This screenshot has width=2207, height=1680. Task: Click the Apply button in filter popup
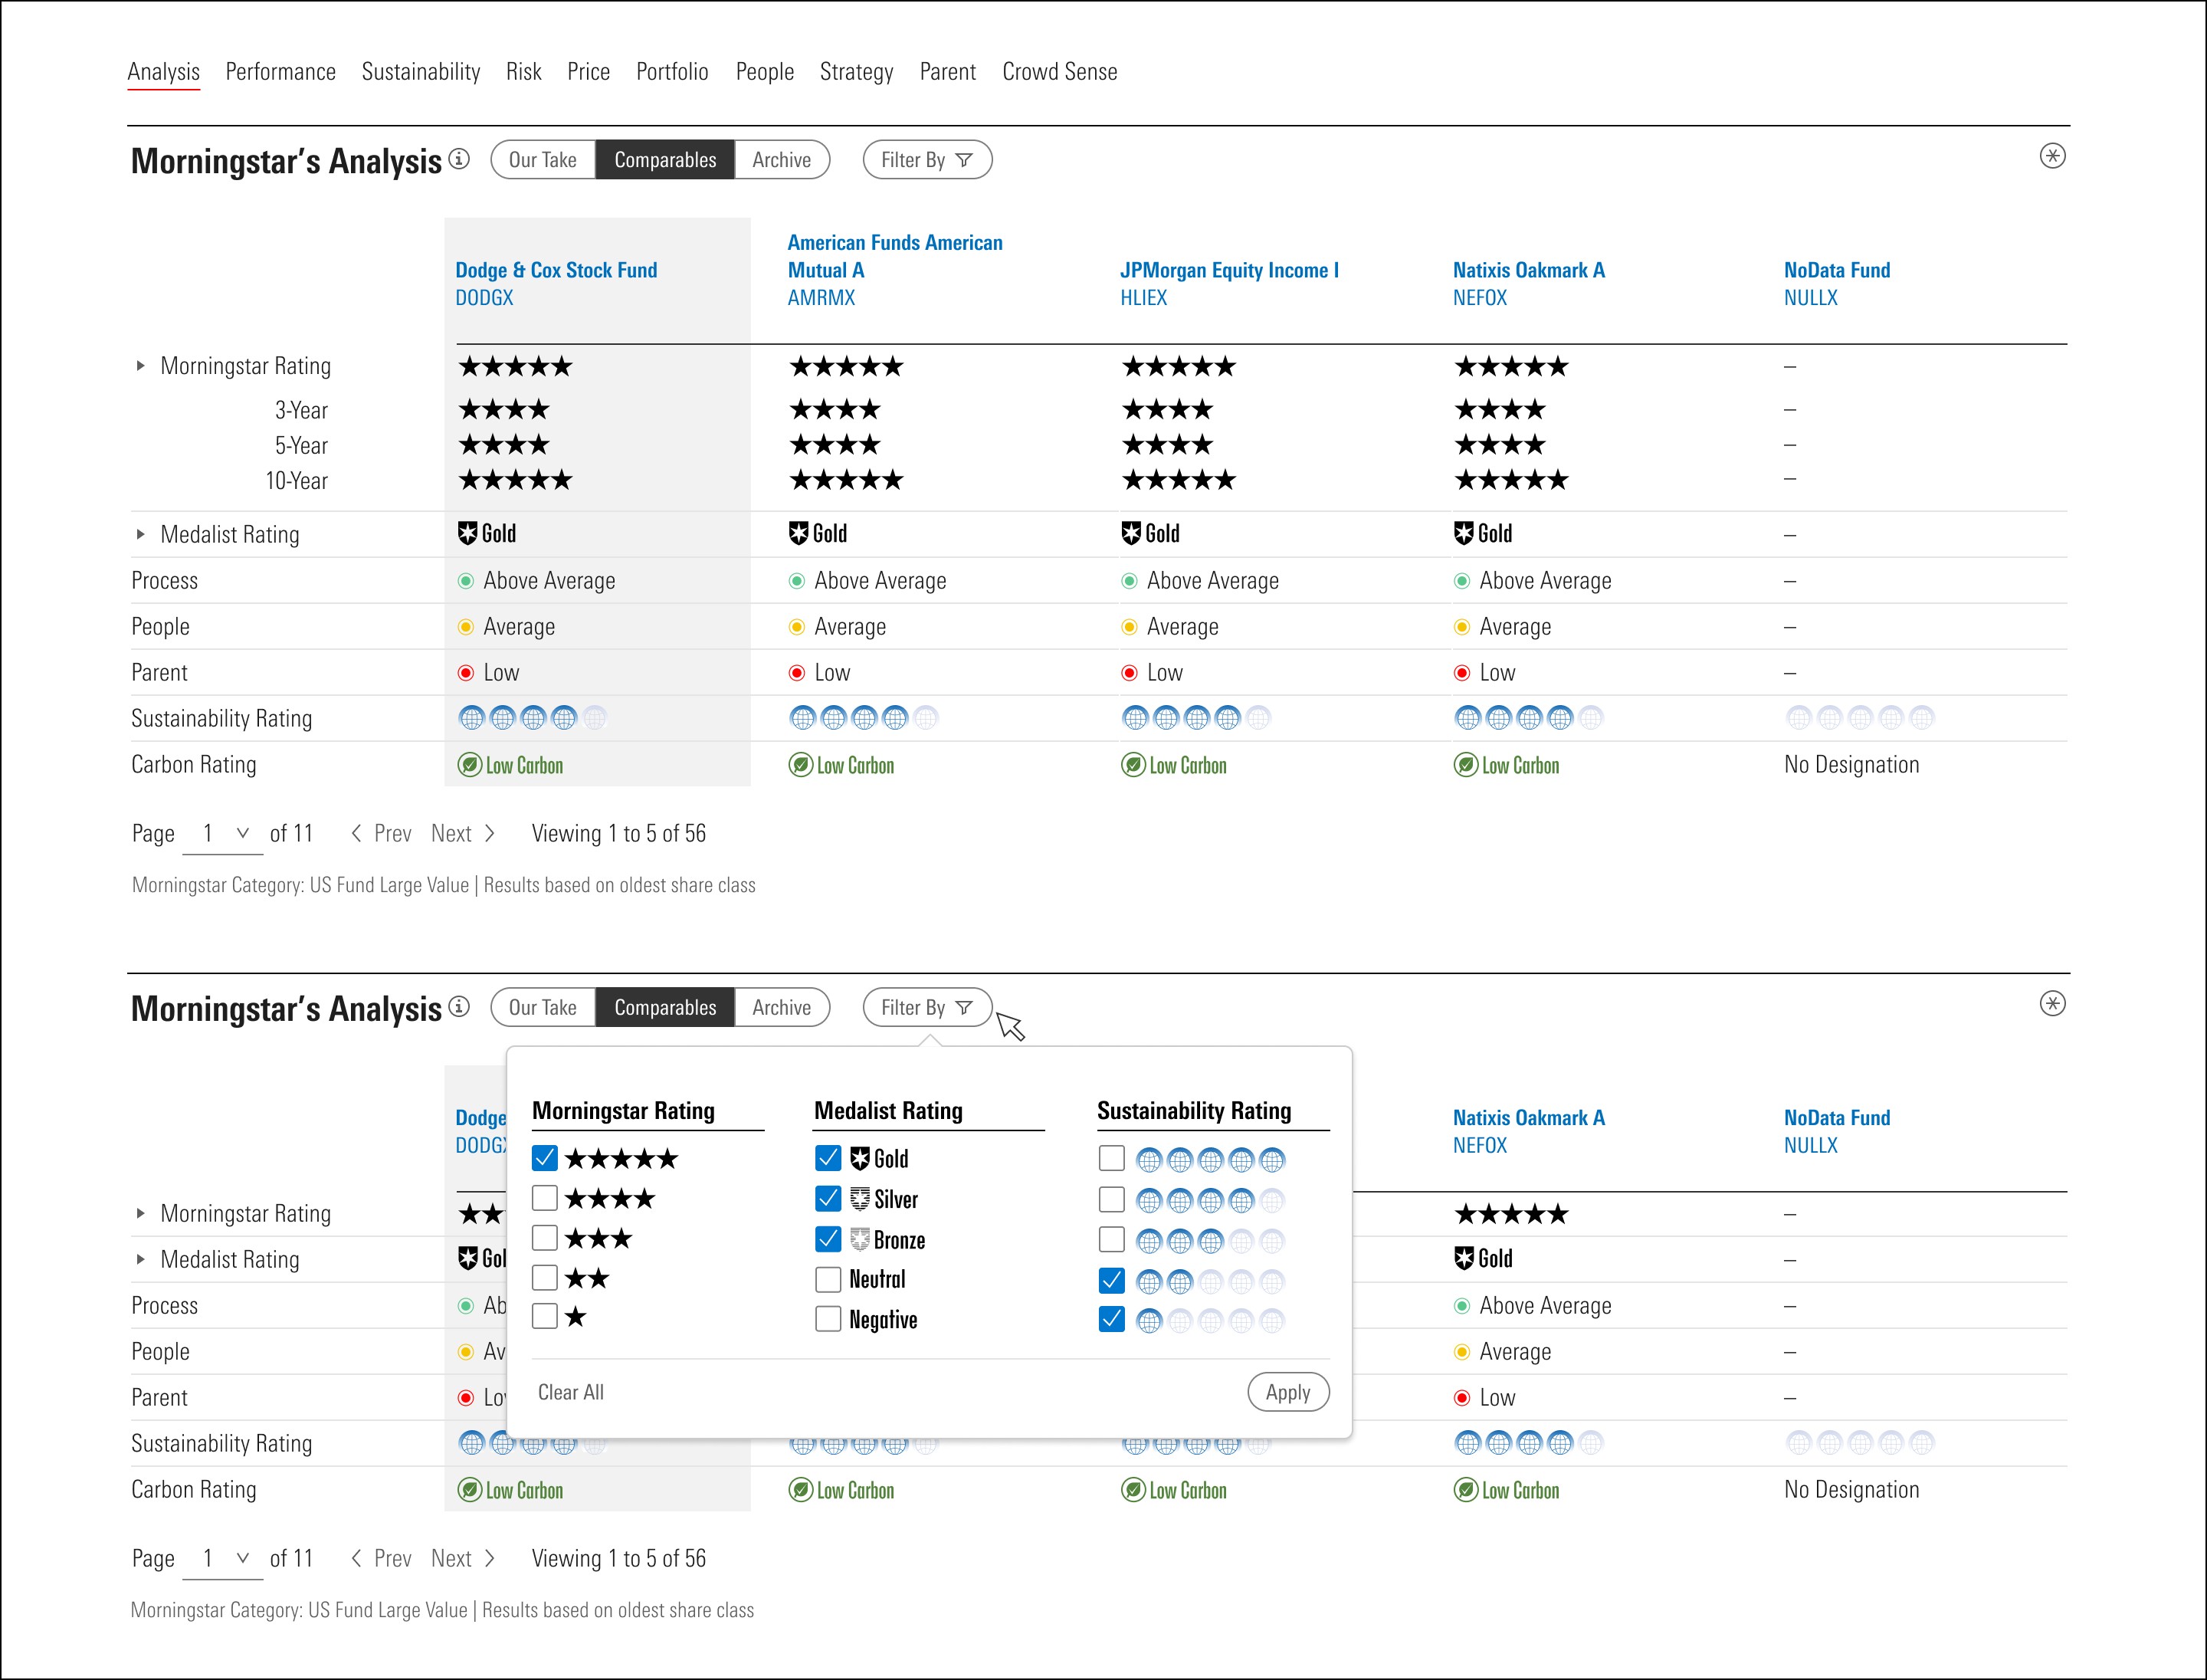click(x=1288, y=1392)
